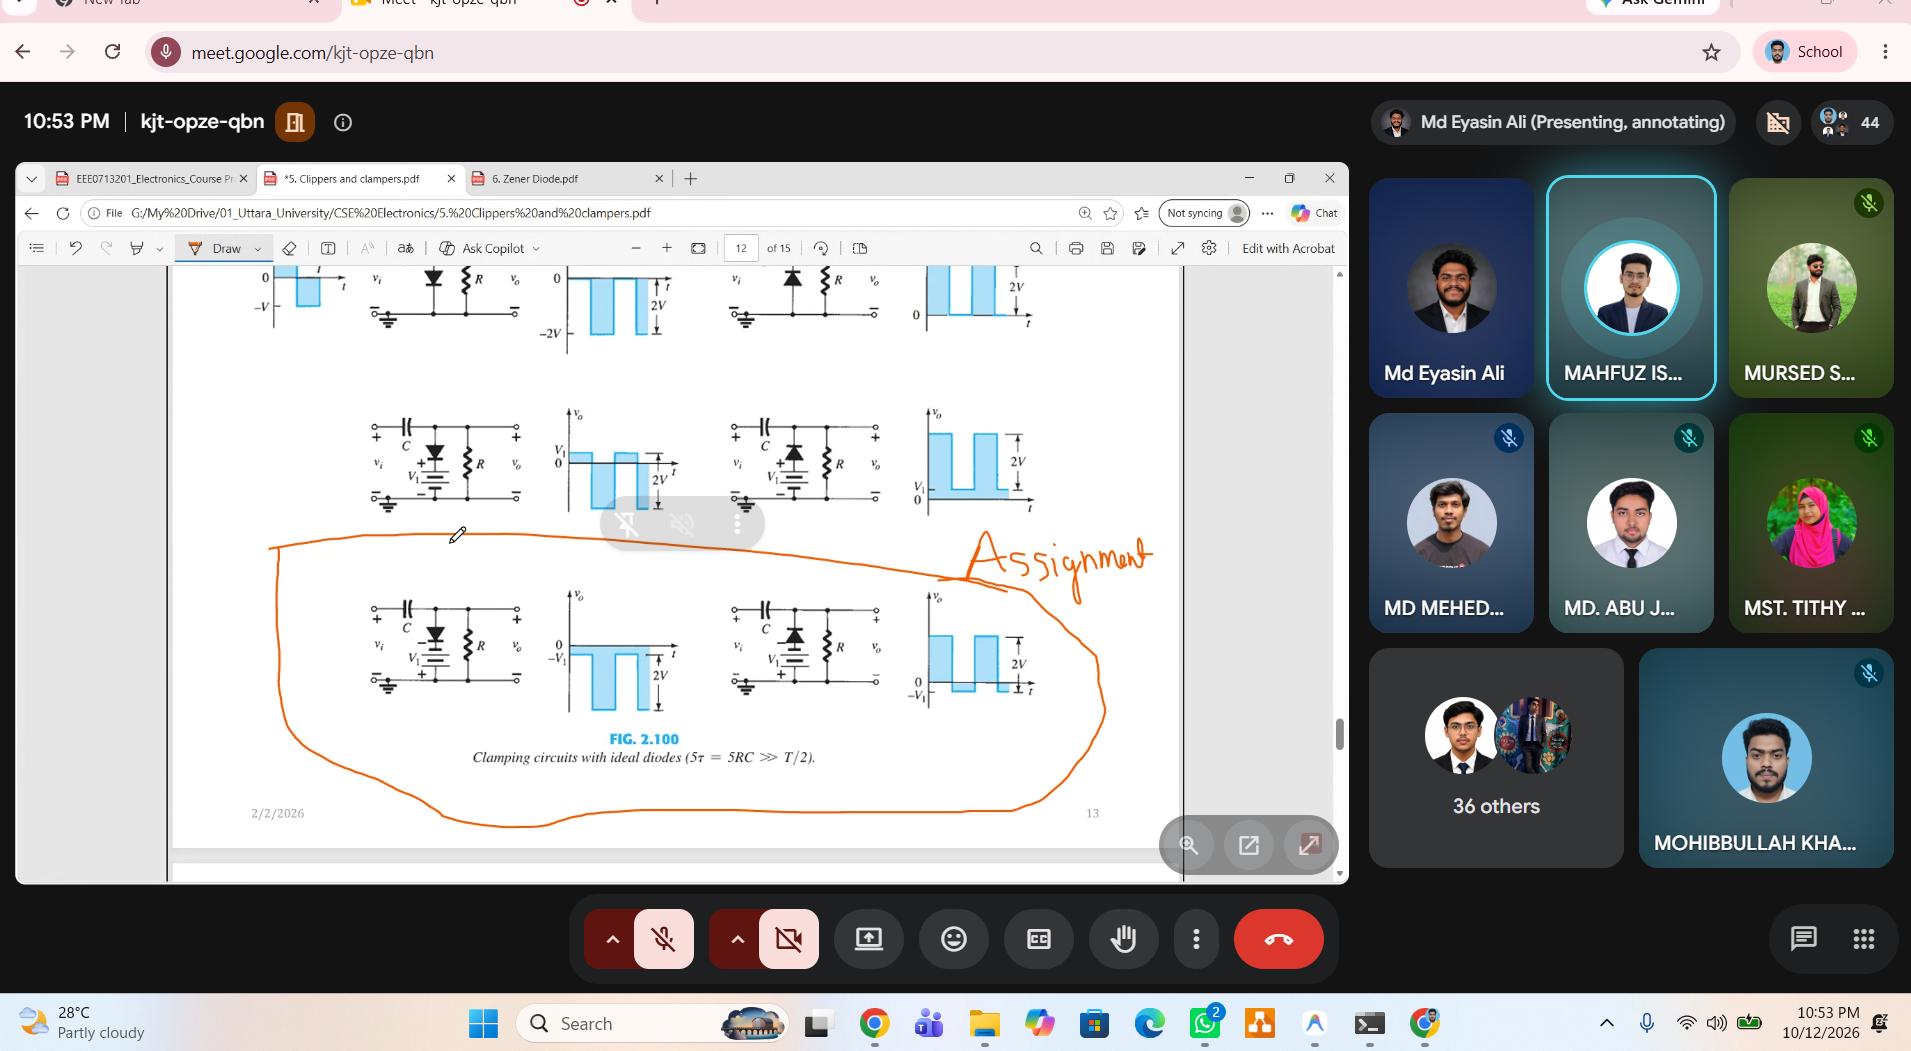Click the PDF zoom out minus button
This screenshot has height=1051, width=1911.
[636, 248]
